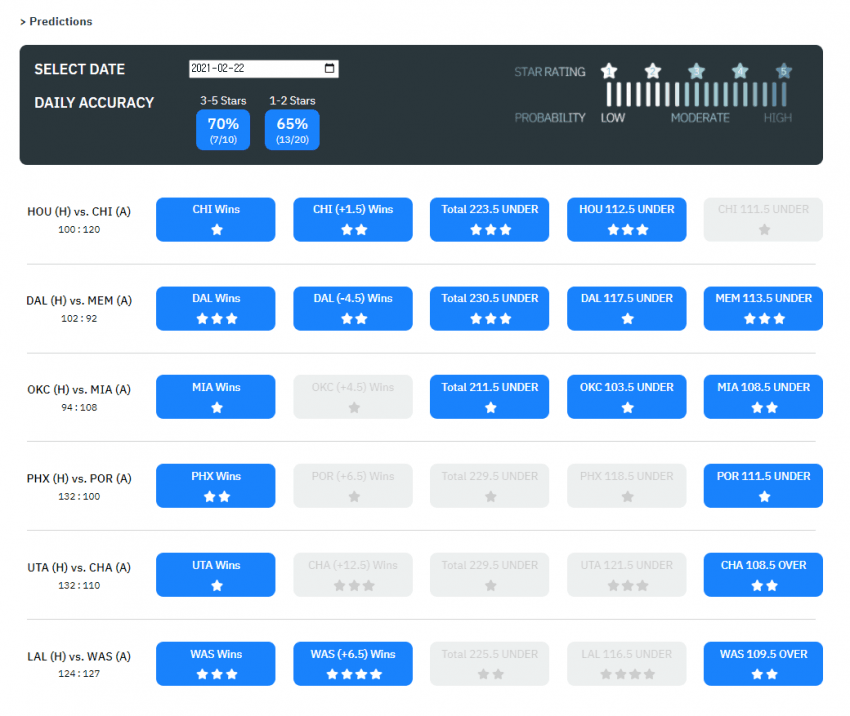Click the MIA Wins prediction tile
The image size is (850, 716).
[216, 397]
